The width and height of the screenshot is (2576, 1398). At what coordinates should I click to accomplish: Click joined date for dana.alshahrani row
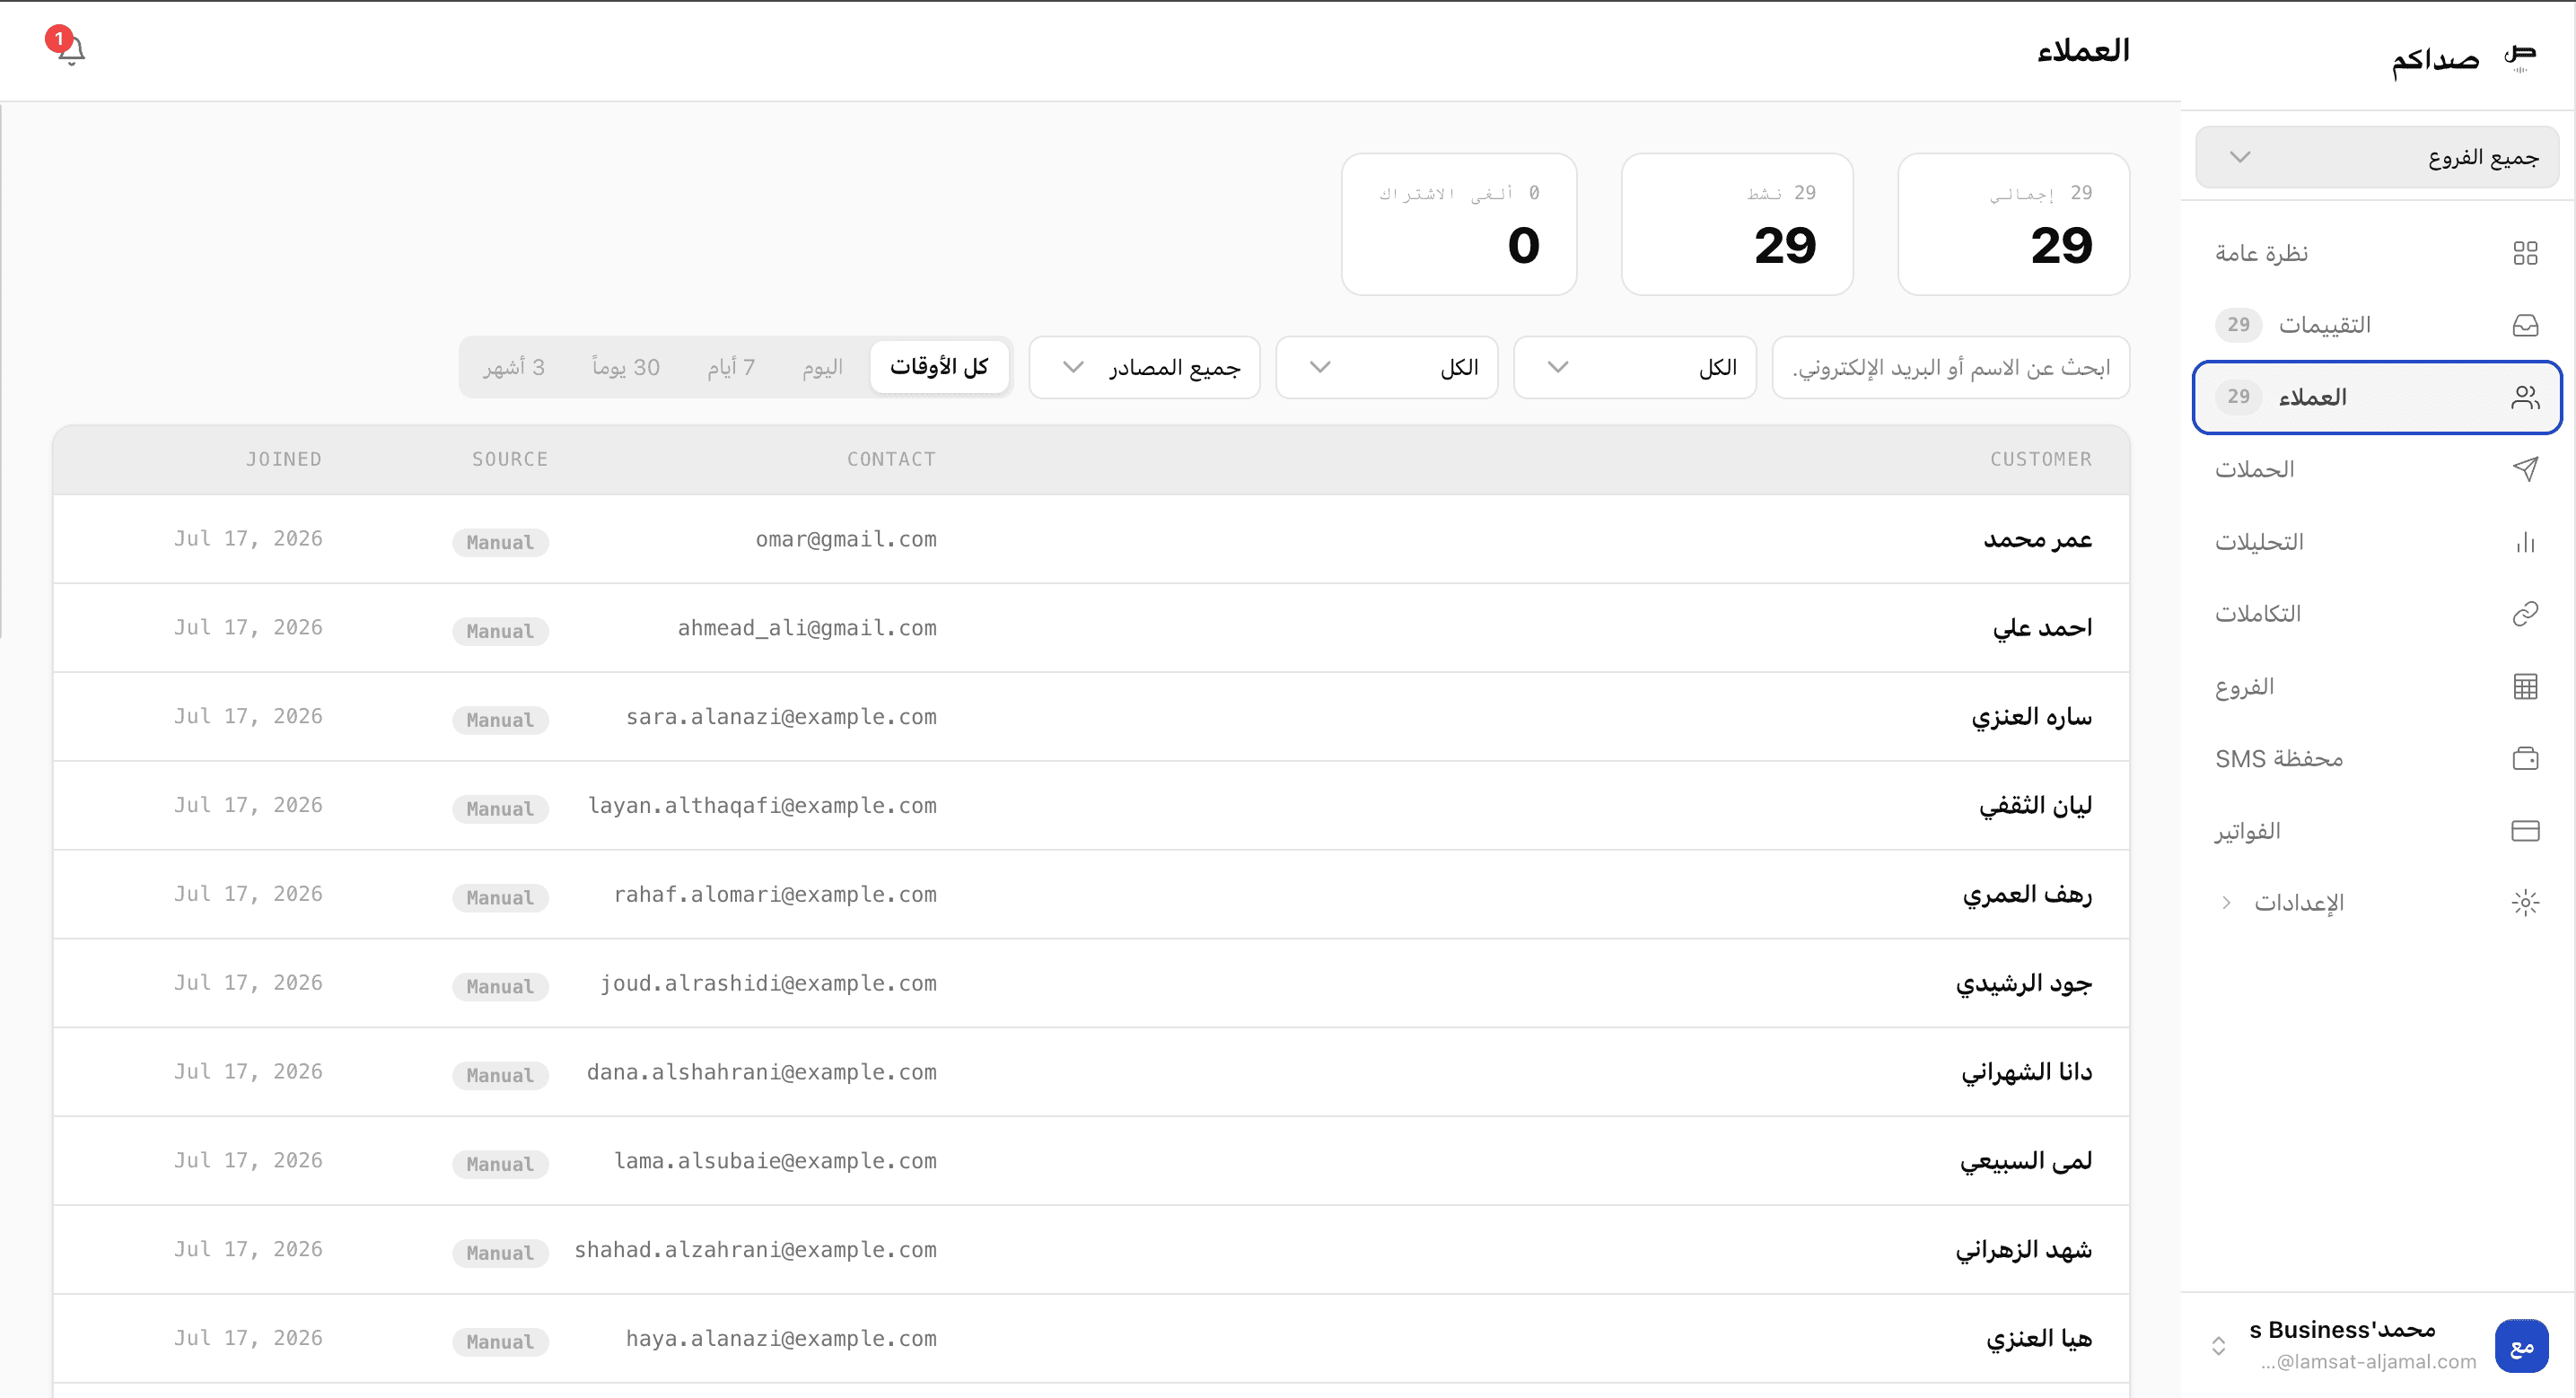coord(248,1072)
